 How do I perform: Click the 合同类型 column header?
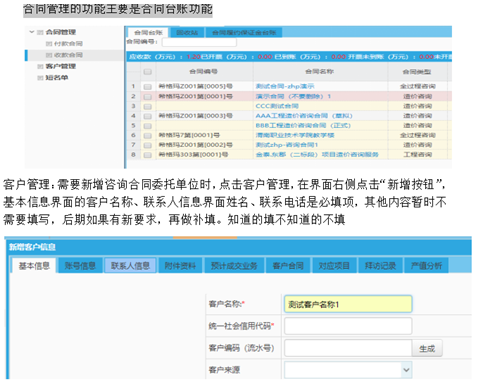(417, 72)
